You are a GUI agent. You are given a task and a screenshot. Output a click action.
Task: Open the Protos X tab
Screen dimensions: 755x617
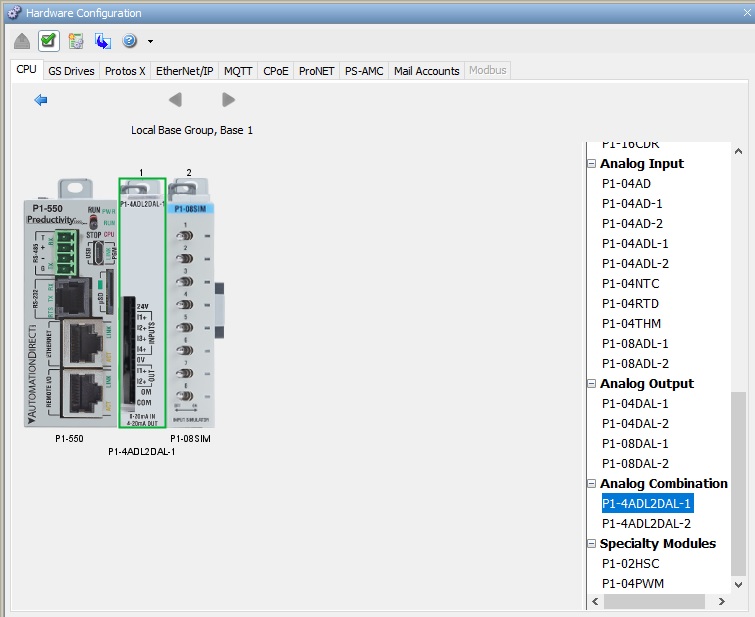pyautogui.click(x=125, y=71)
